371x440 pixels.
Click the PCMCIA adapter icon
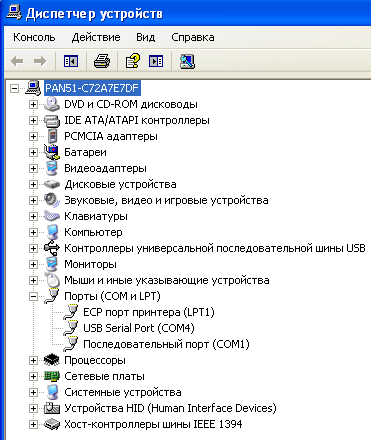click(52, 136)
